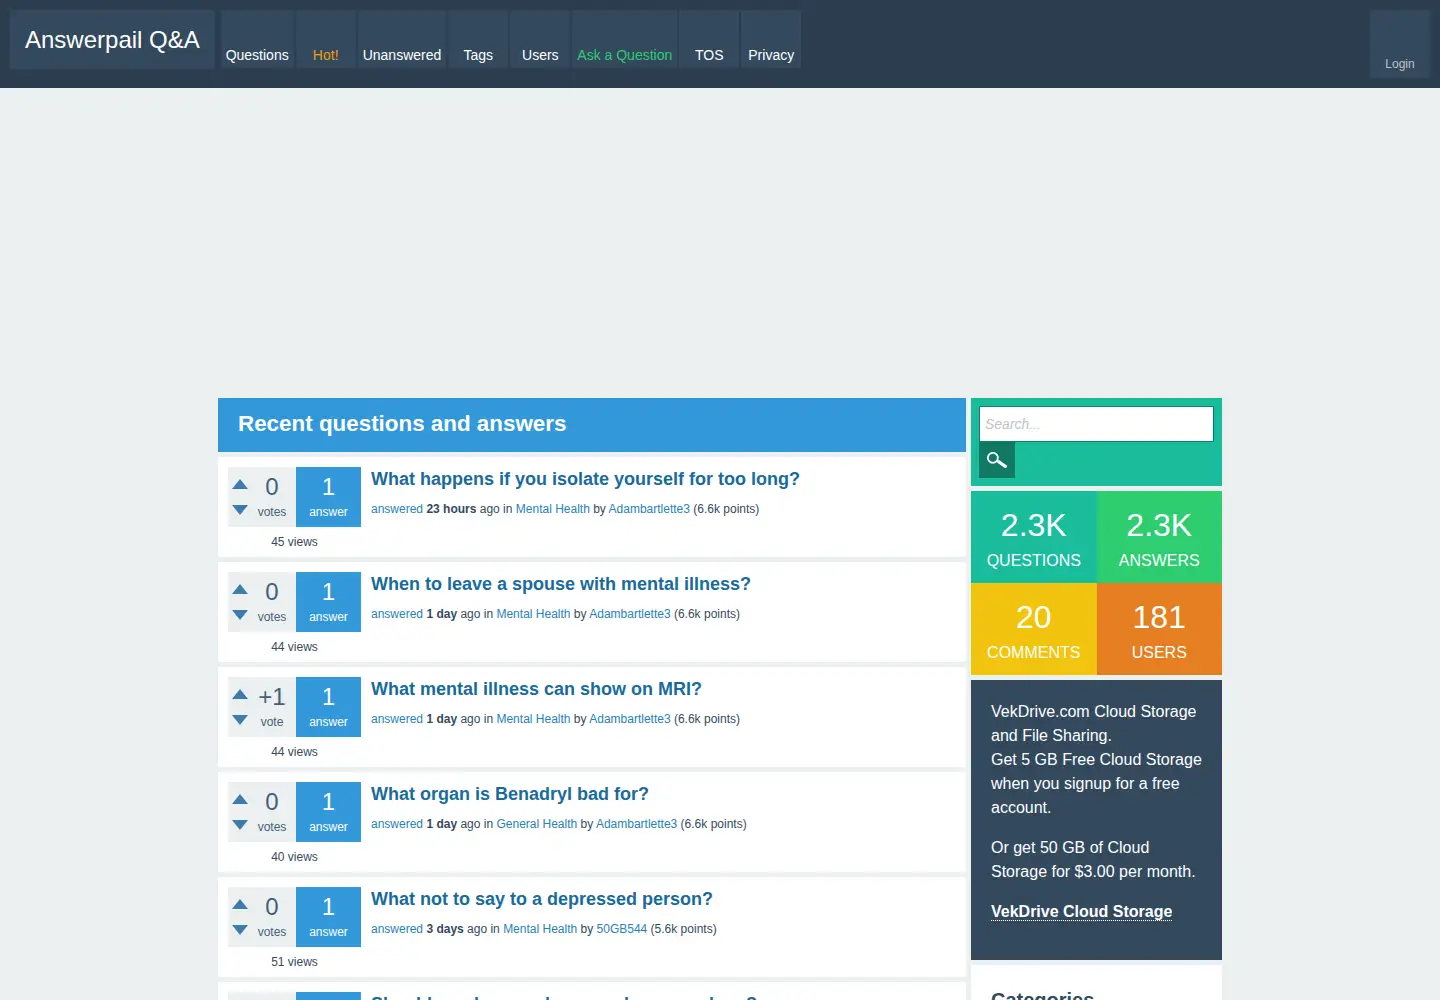Open the Users page
This screenshot has height=1000, width=1440.
540,40
